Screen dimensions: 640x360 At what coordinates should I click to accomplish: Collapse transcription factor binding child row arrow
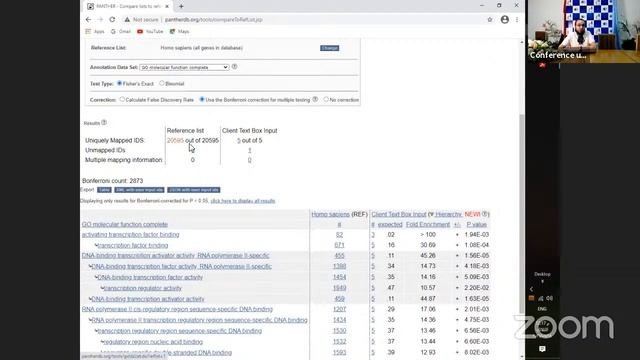96,245
